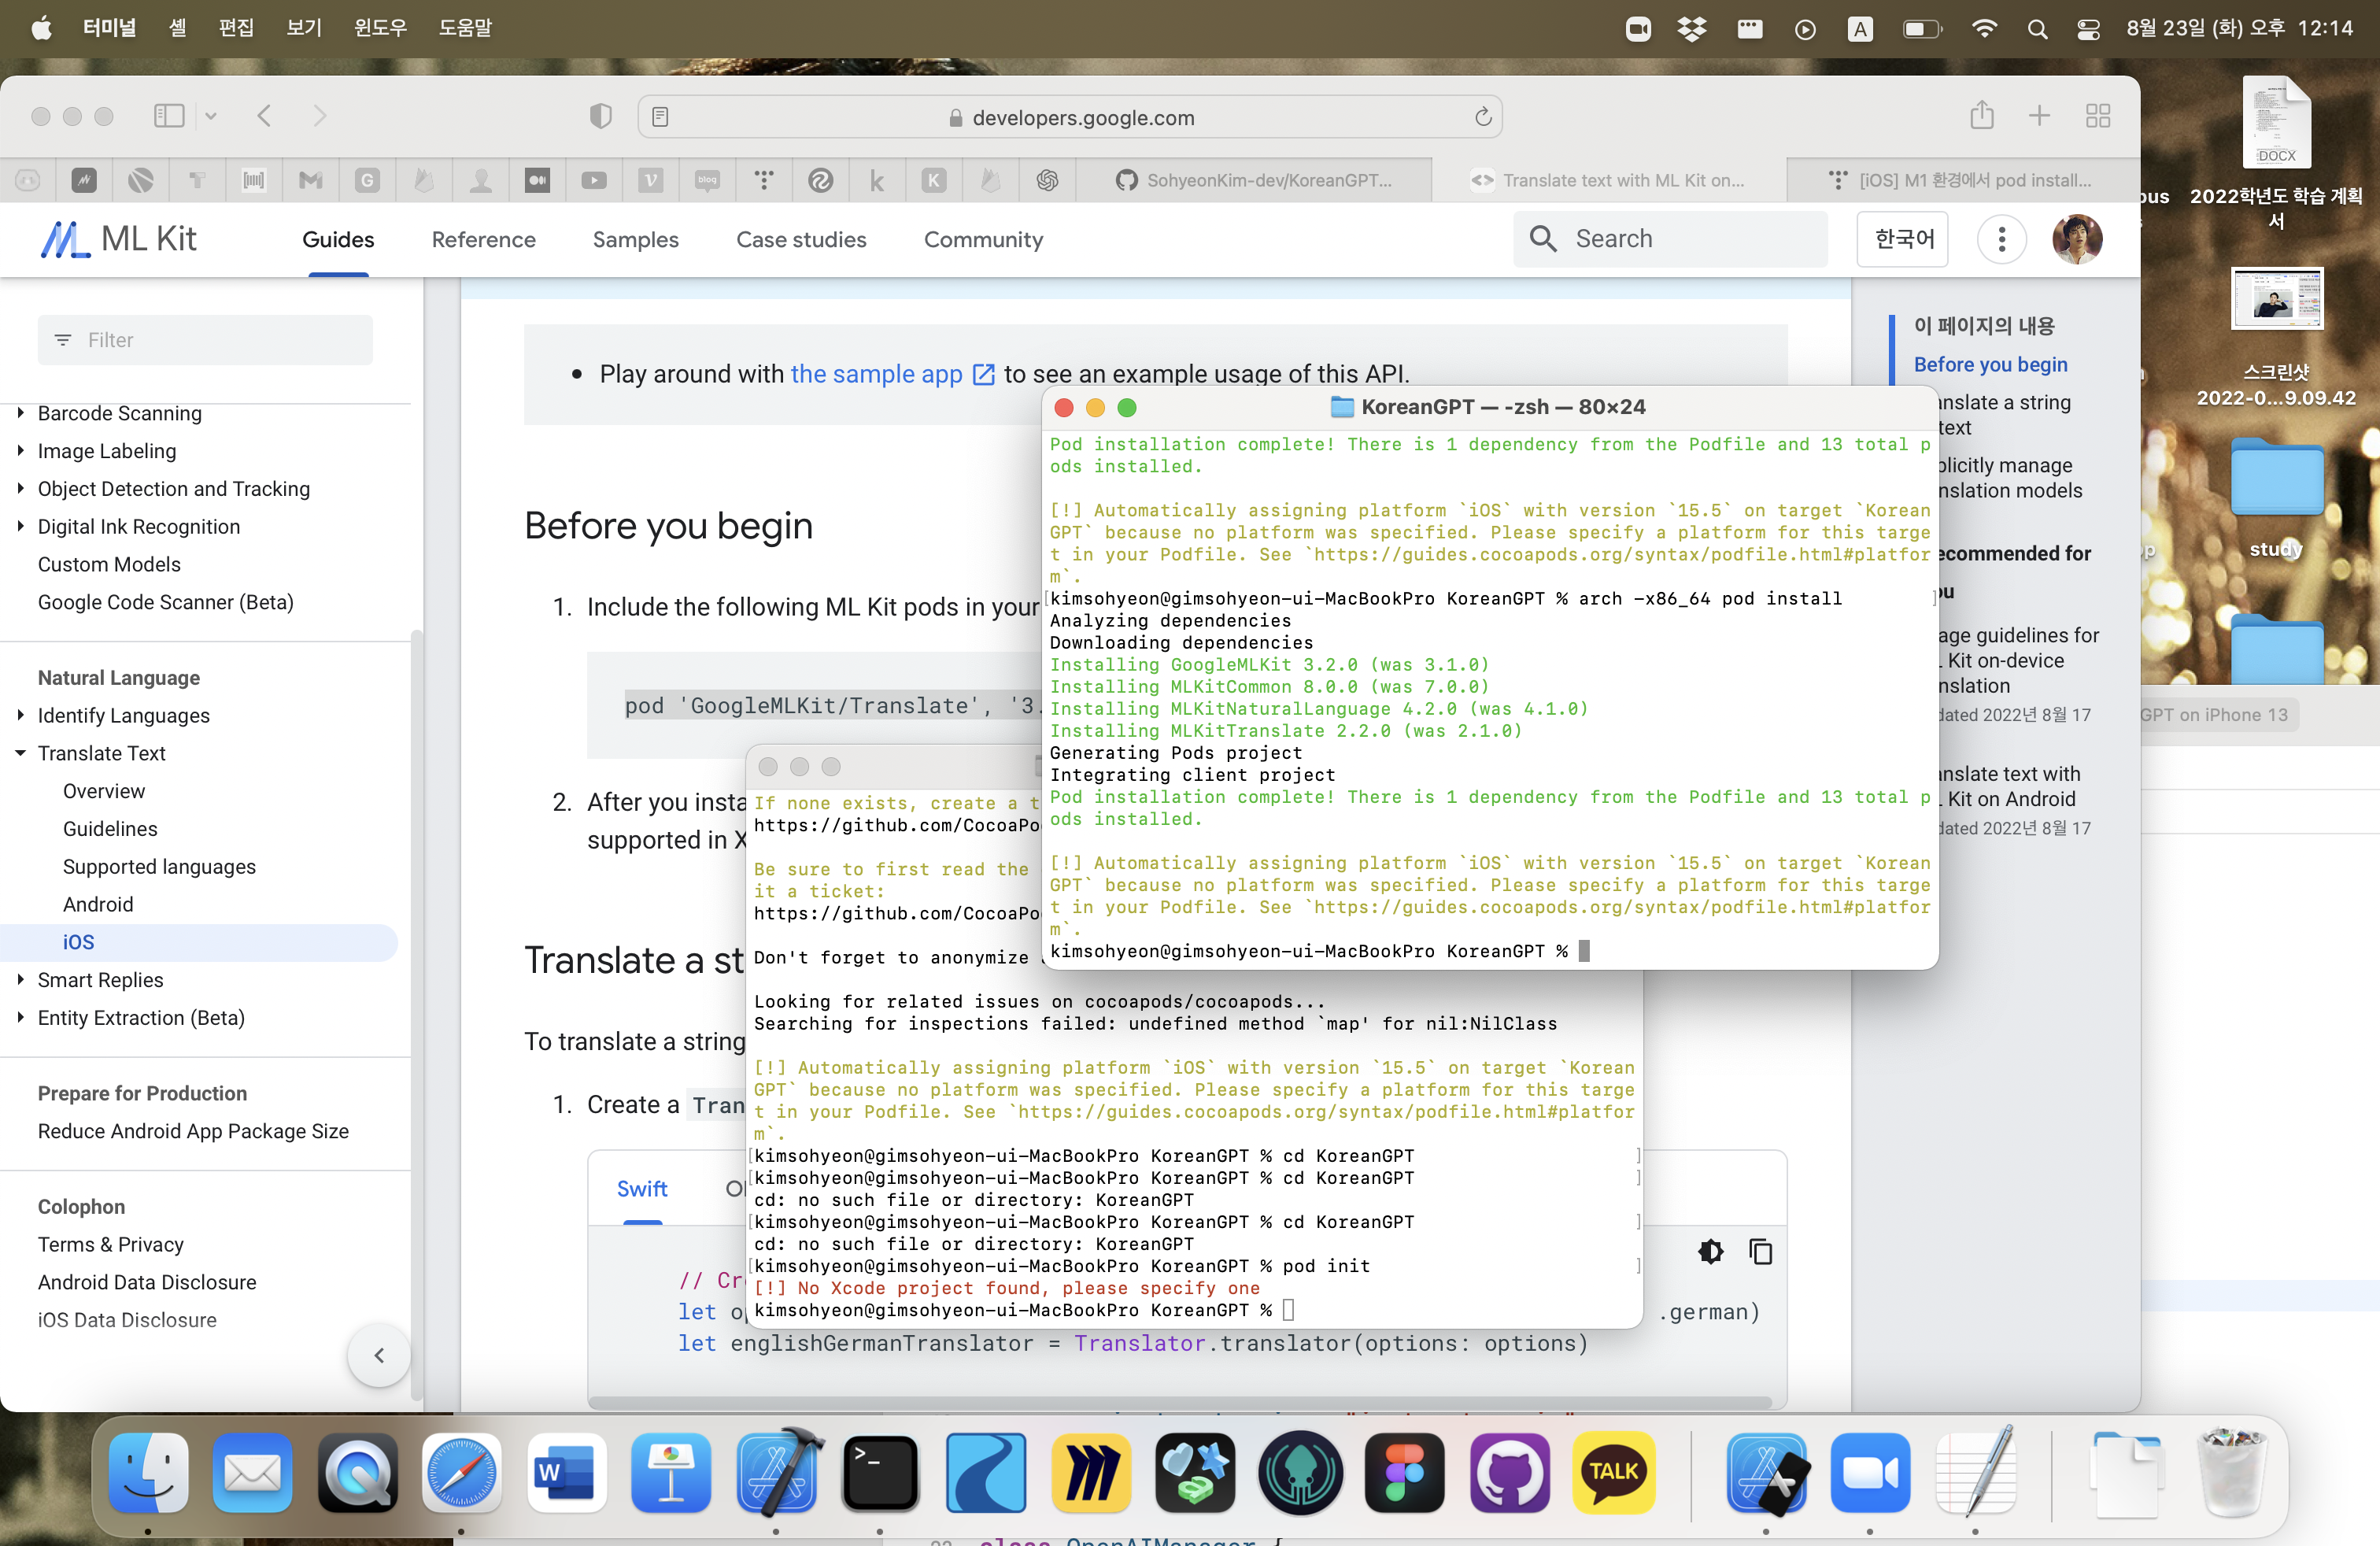Open Miro from the Dock
This screenshot has height=1546, width=2380.
[x=1090, y=1473]
